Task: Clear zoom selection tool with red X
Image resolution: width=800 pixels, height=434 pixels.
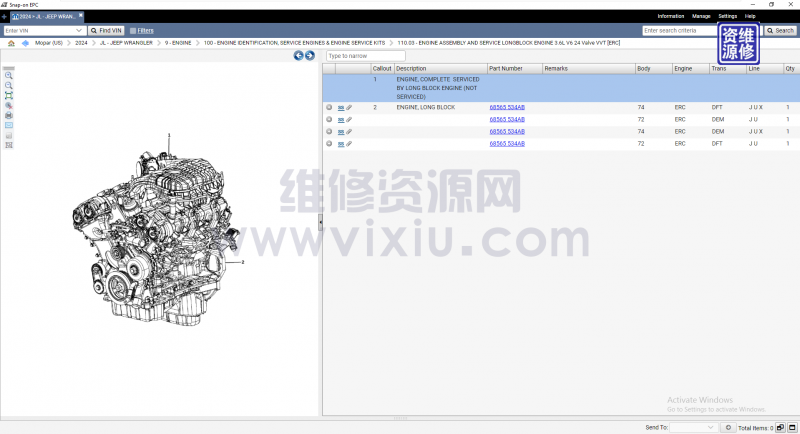Action: tap(9, 106)
